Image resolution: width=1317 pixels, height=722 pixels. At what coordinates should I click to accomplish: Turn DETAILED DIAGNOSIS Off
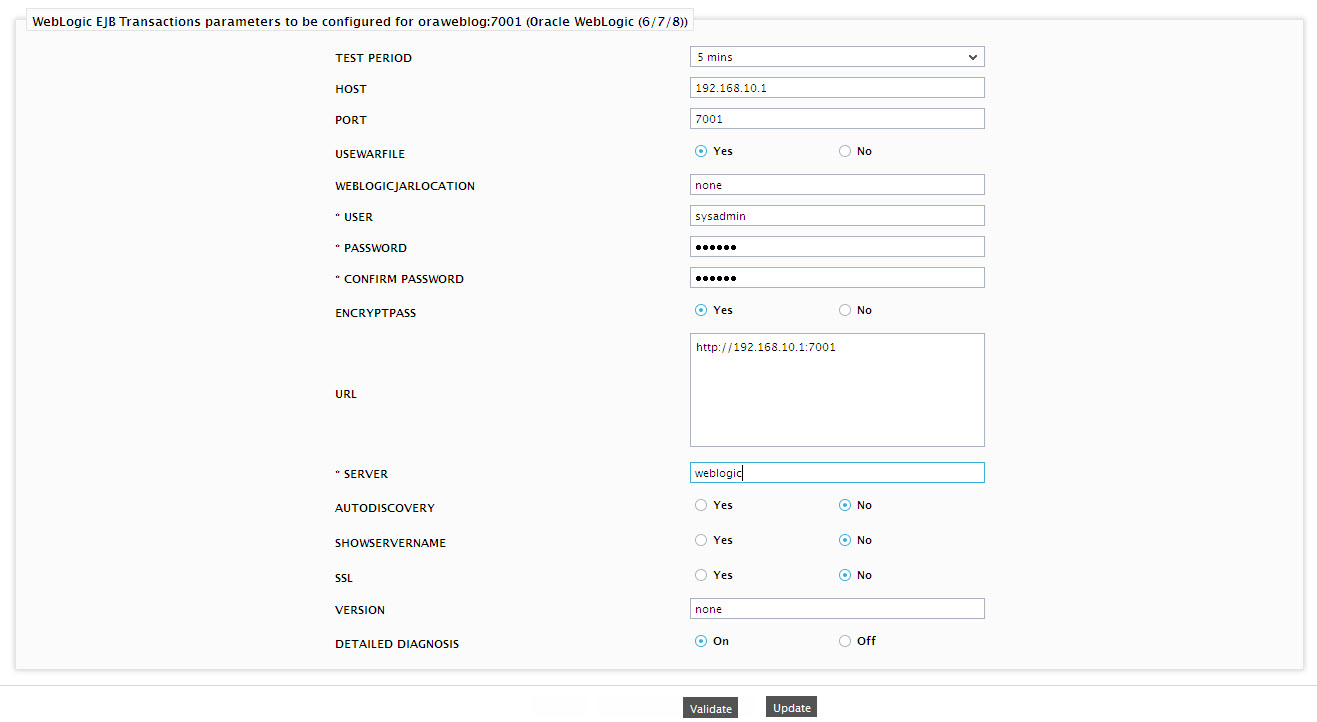pos(845,641)
